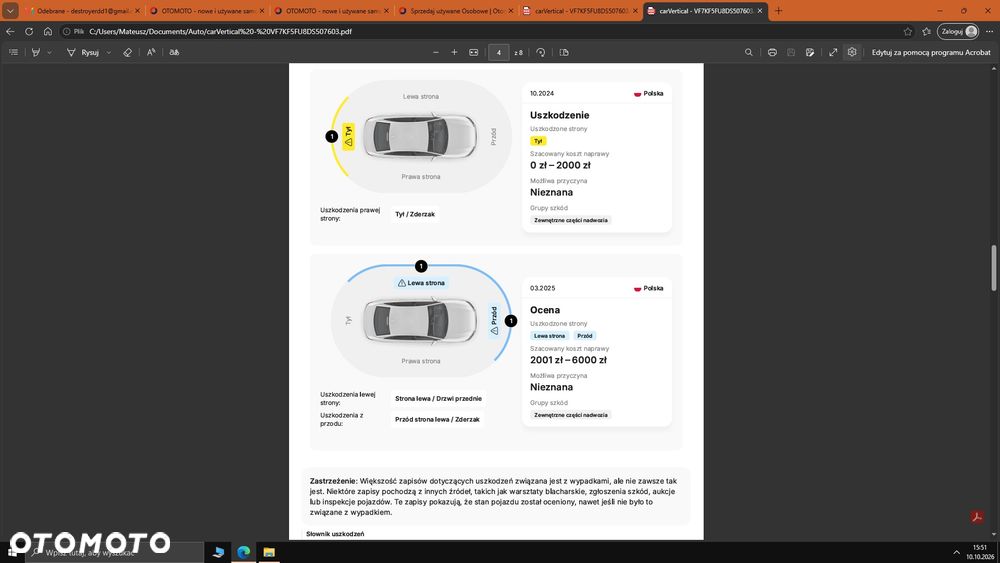Click the save as icon
1000x563 pixels.
click(x=810, y=52)
